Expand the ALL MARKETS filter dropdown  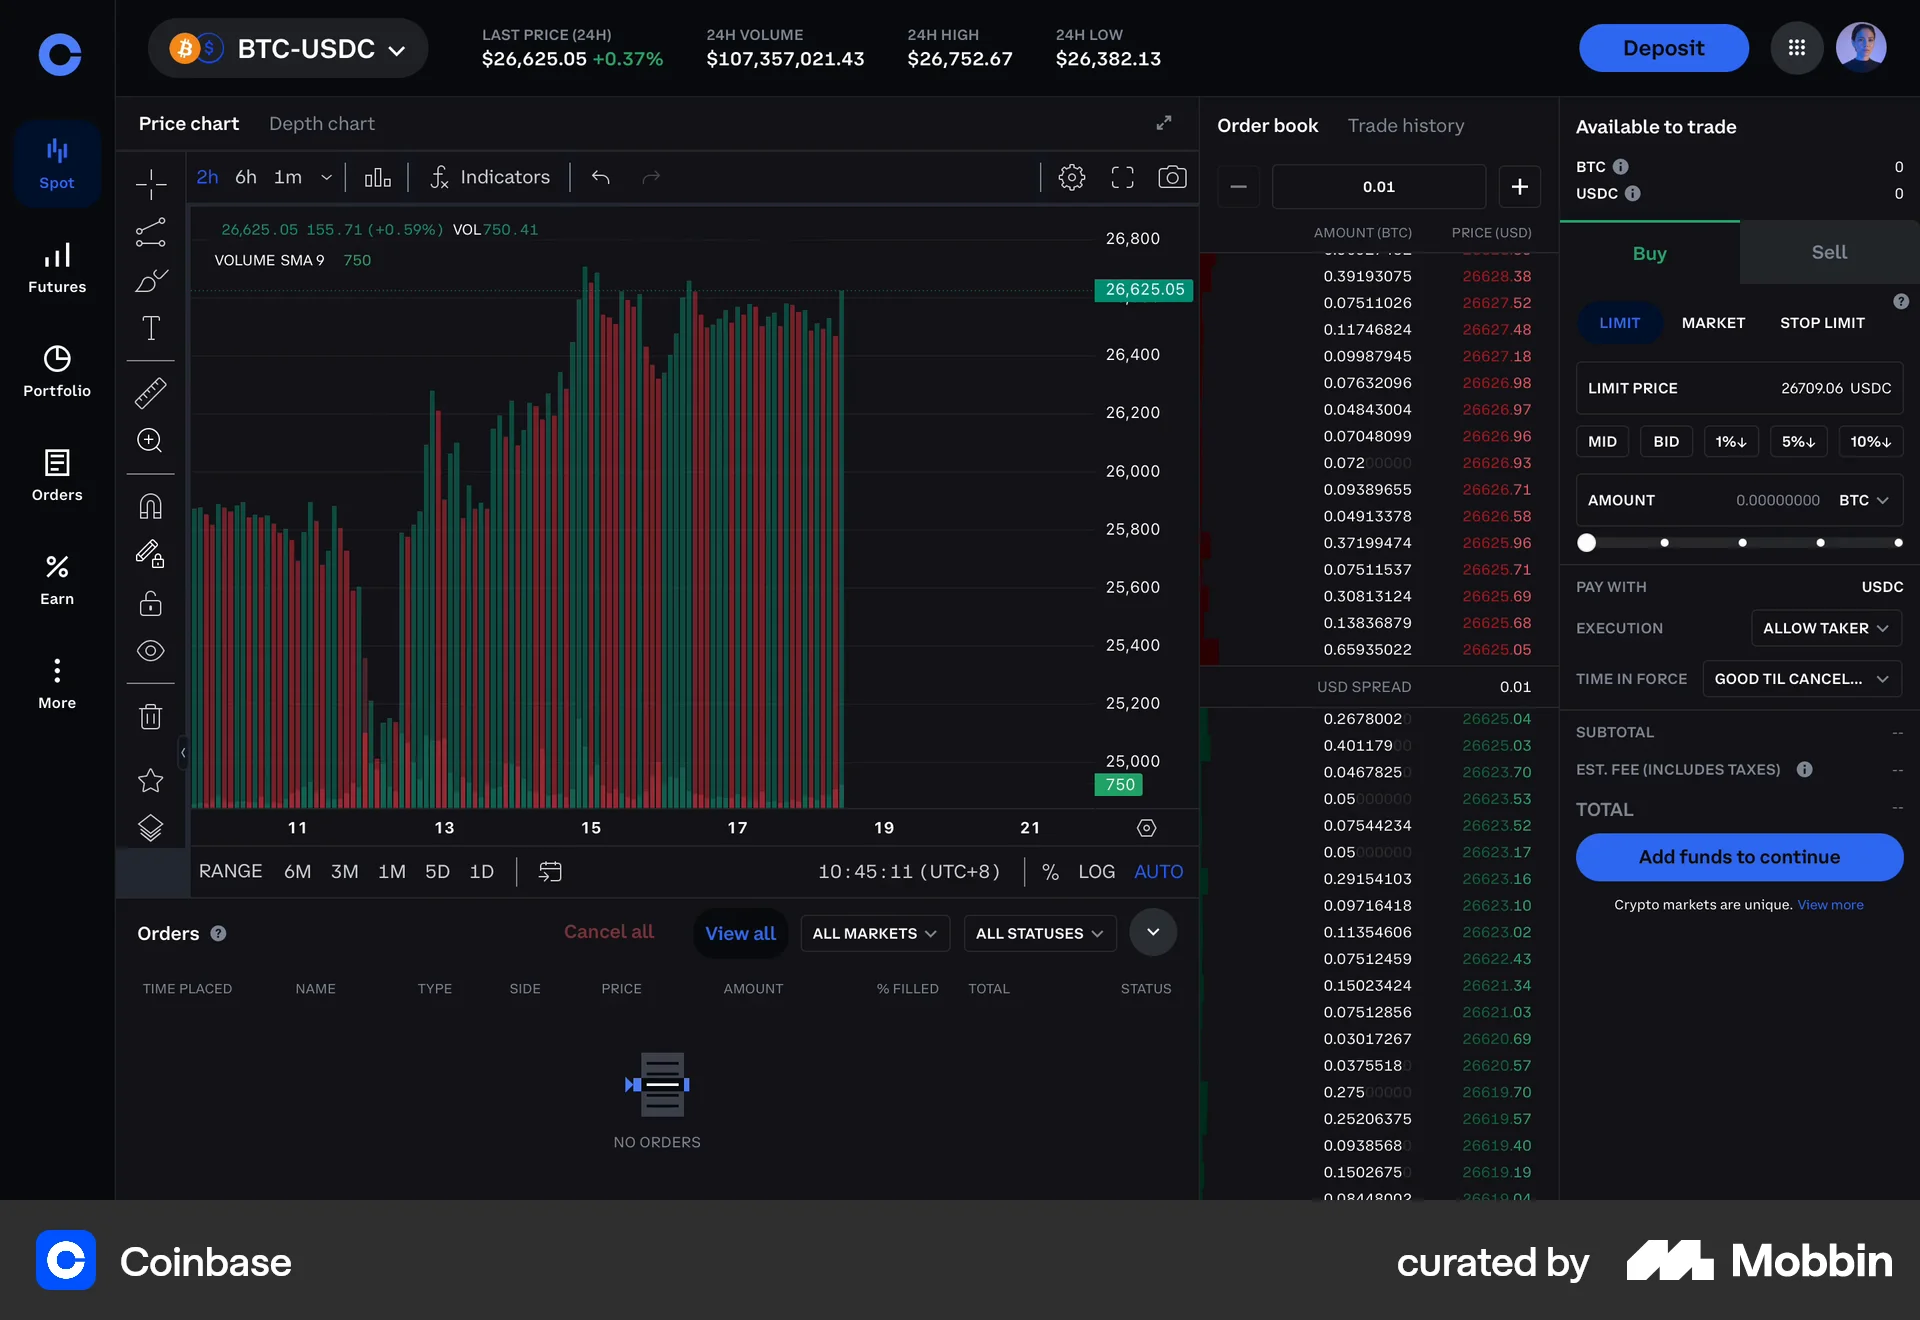click(874, 932)
